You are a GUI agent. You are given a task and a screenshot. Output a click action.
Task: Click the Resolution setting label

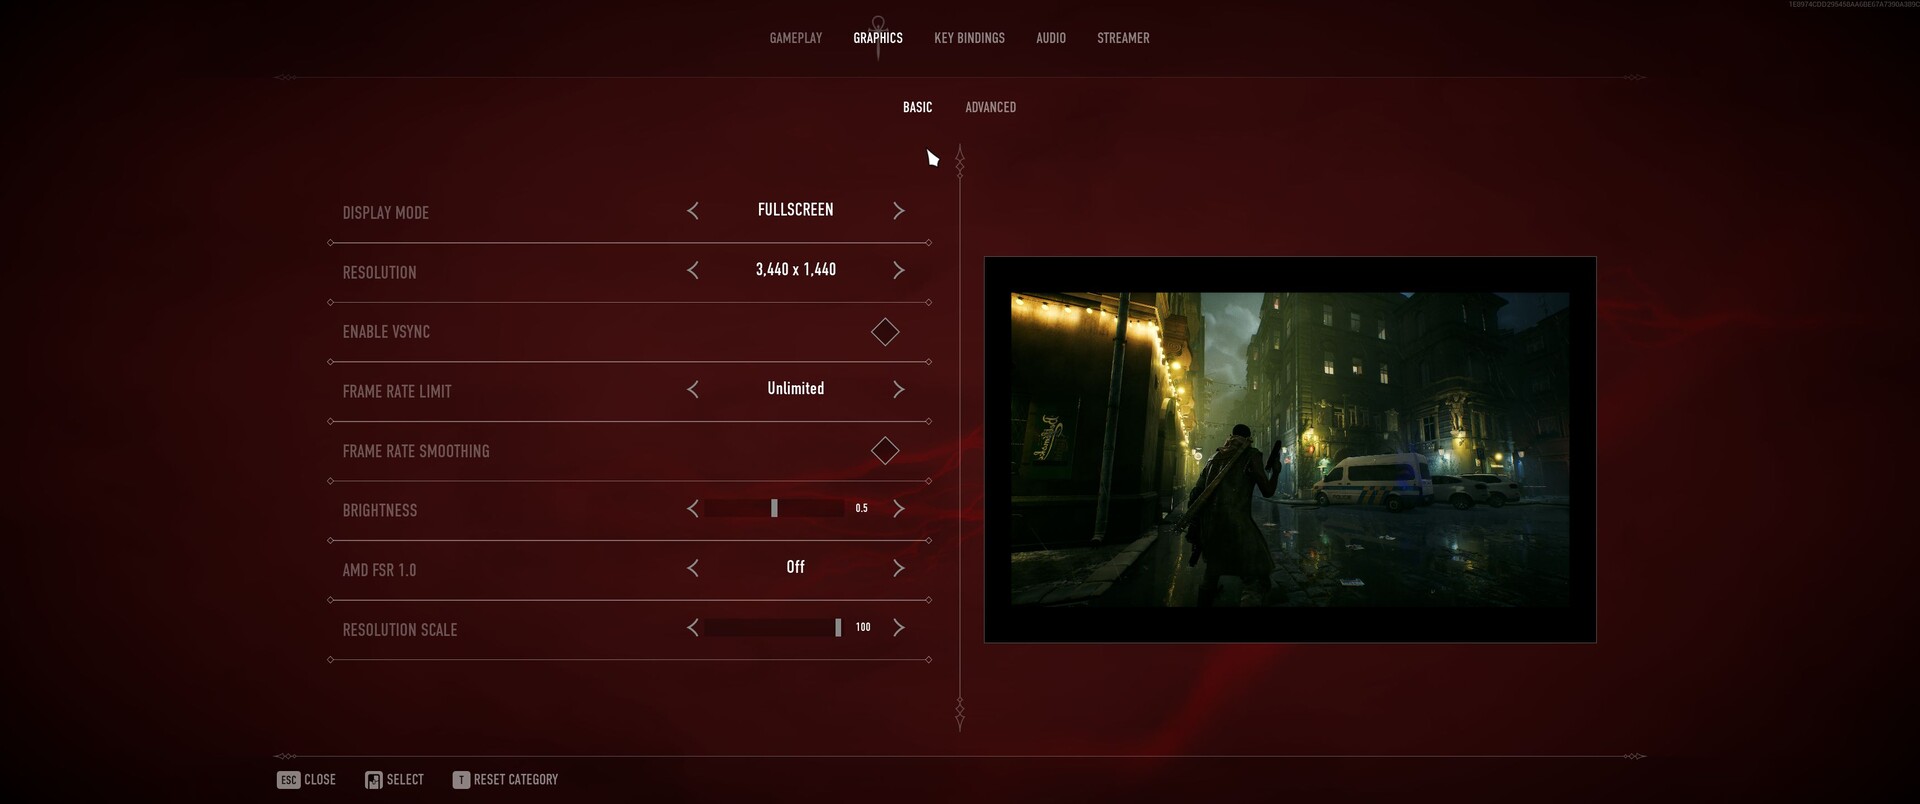tap(380, 272)
